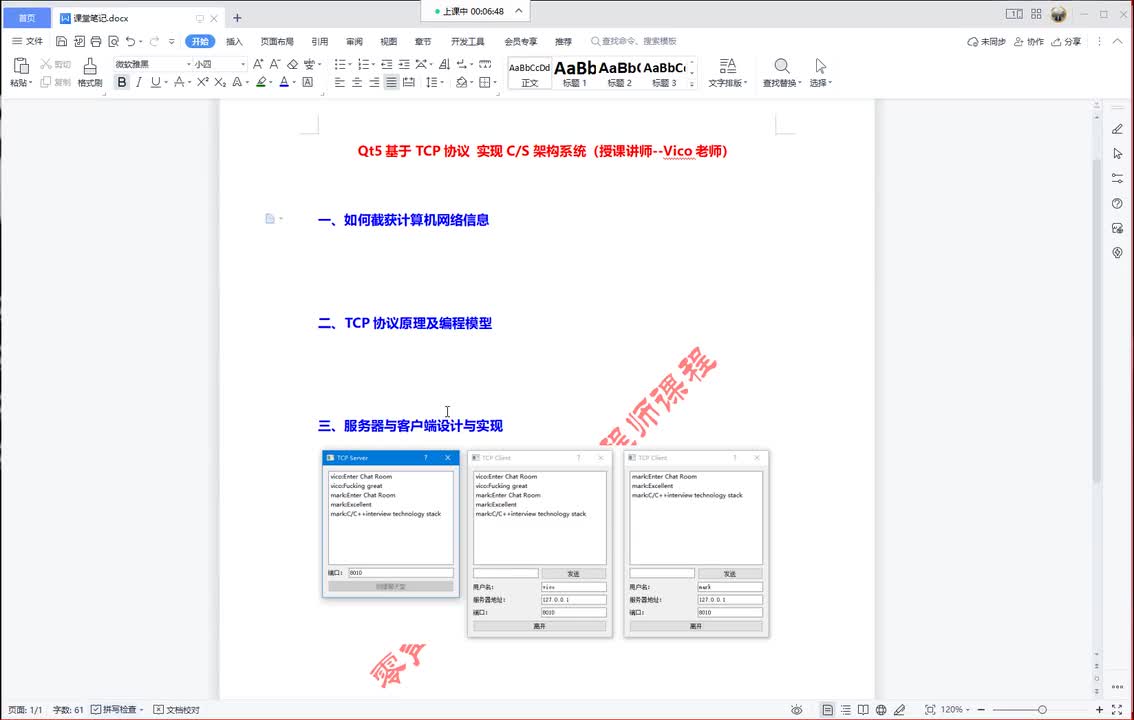The height and width of the screenshot is (720, 1134).
Task: Click the zoom slider handle
Action: (1042, 710)
